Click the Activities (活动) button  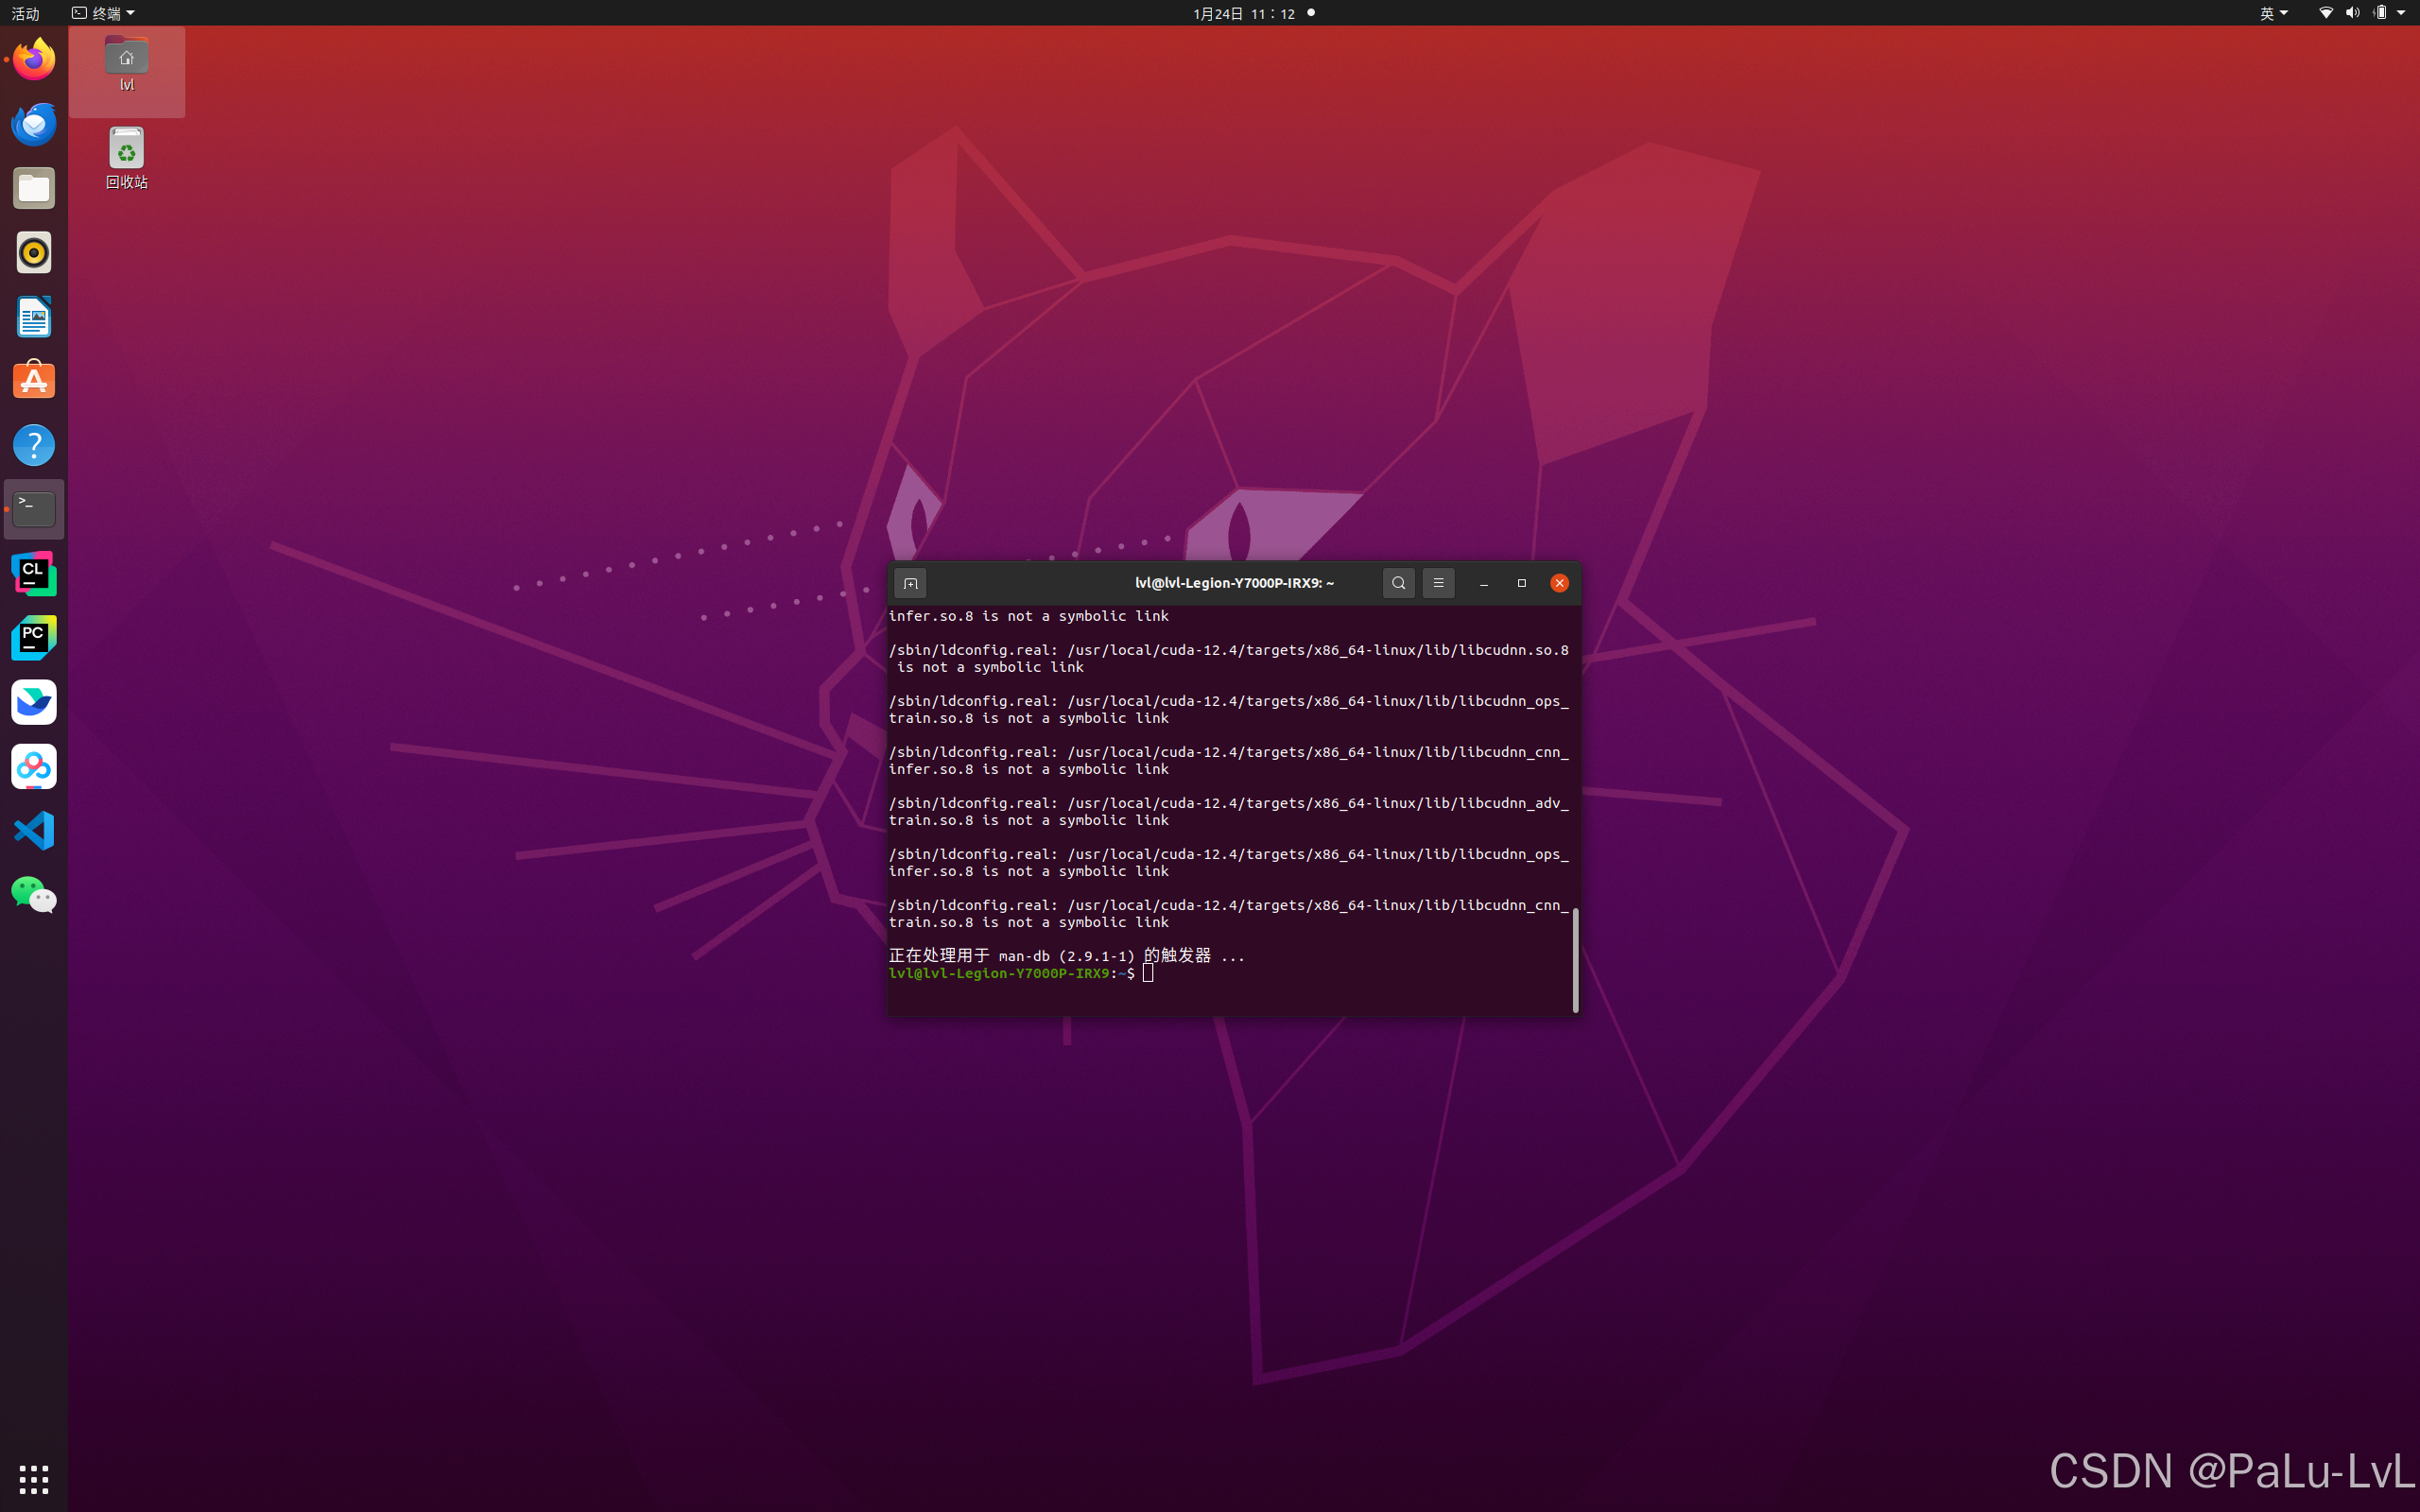click(25, 13)
